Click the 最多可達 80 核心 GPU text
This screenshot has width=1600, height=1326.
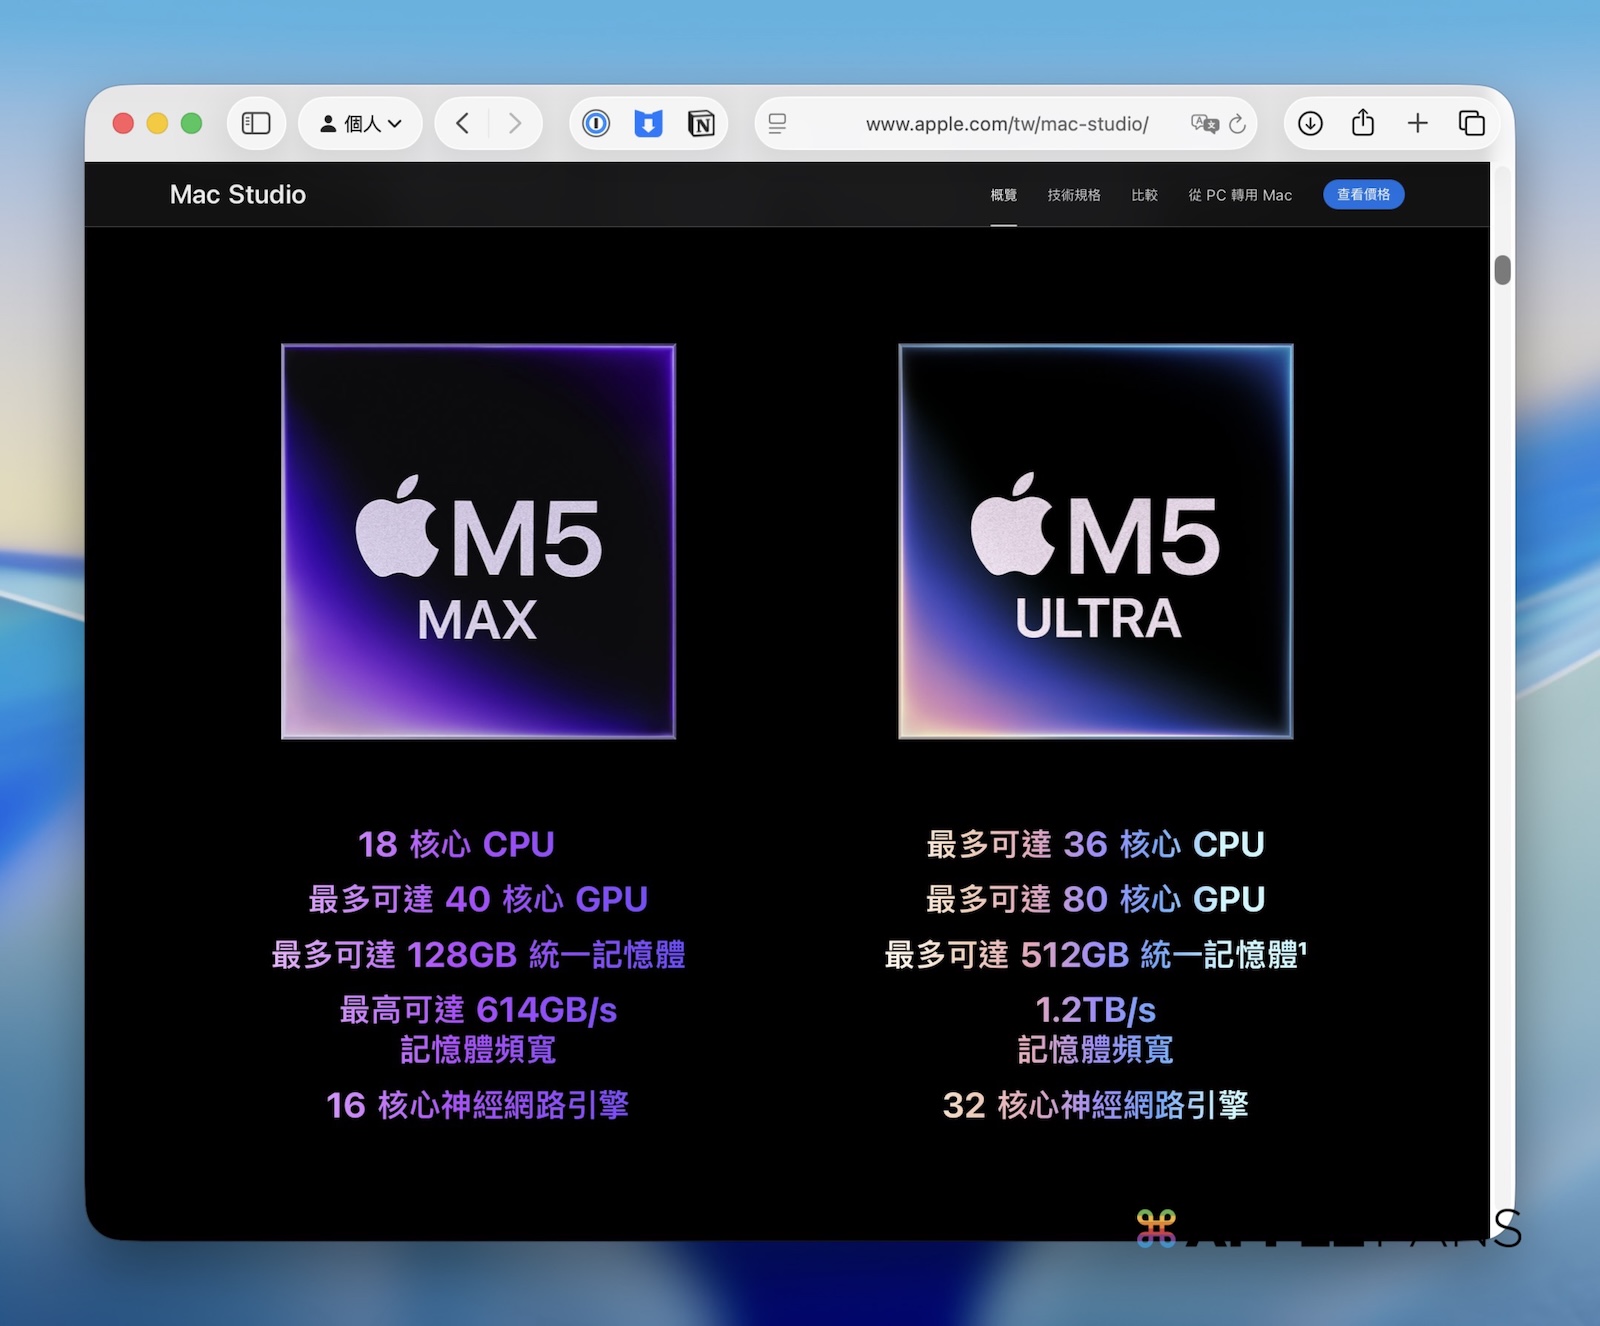1096,899
